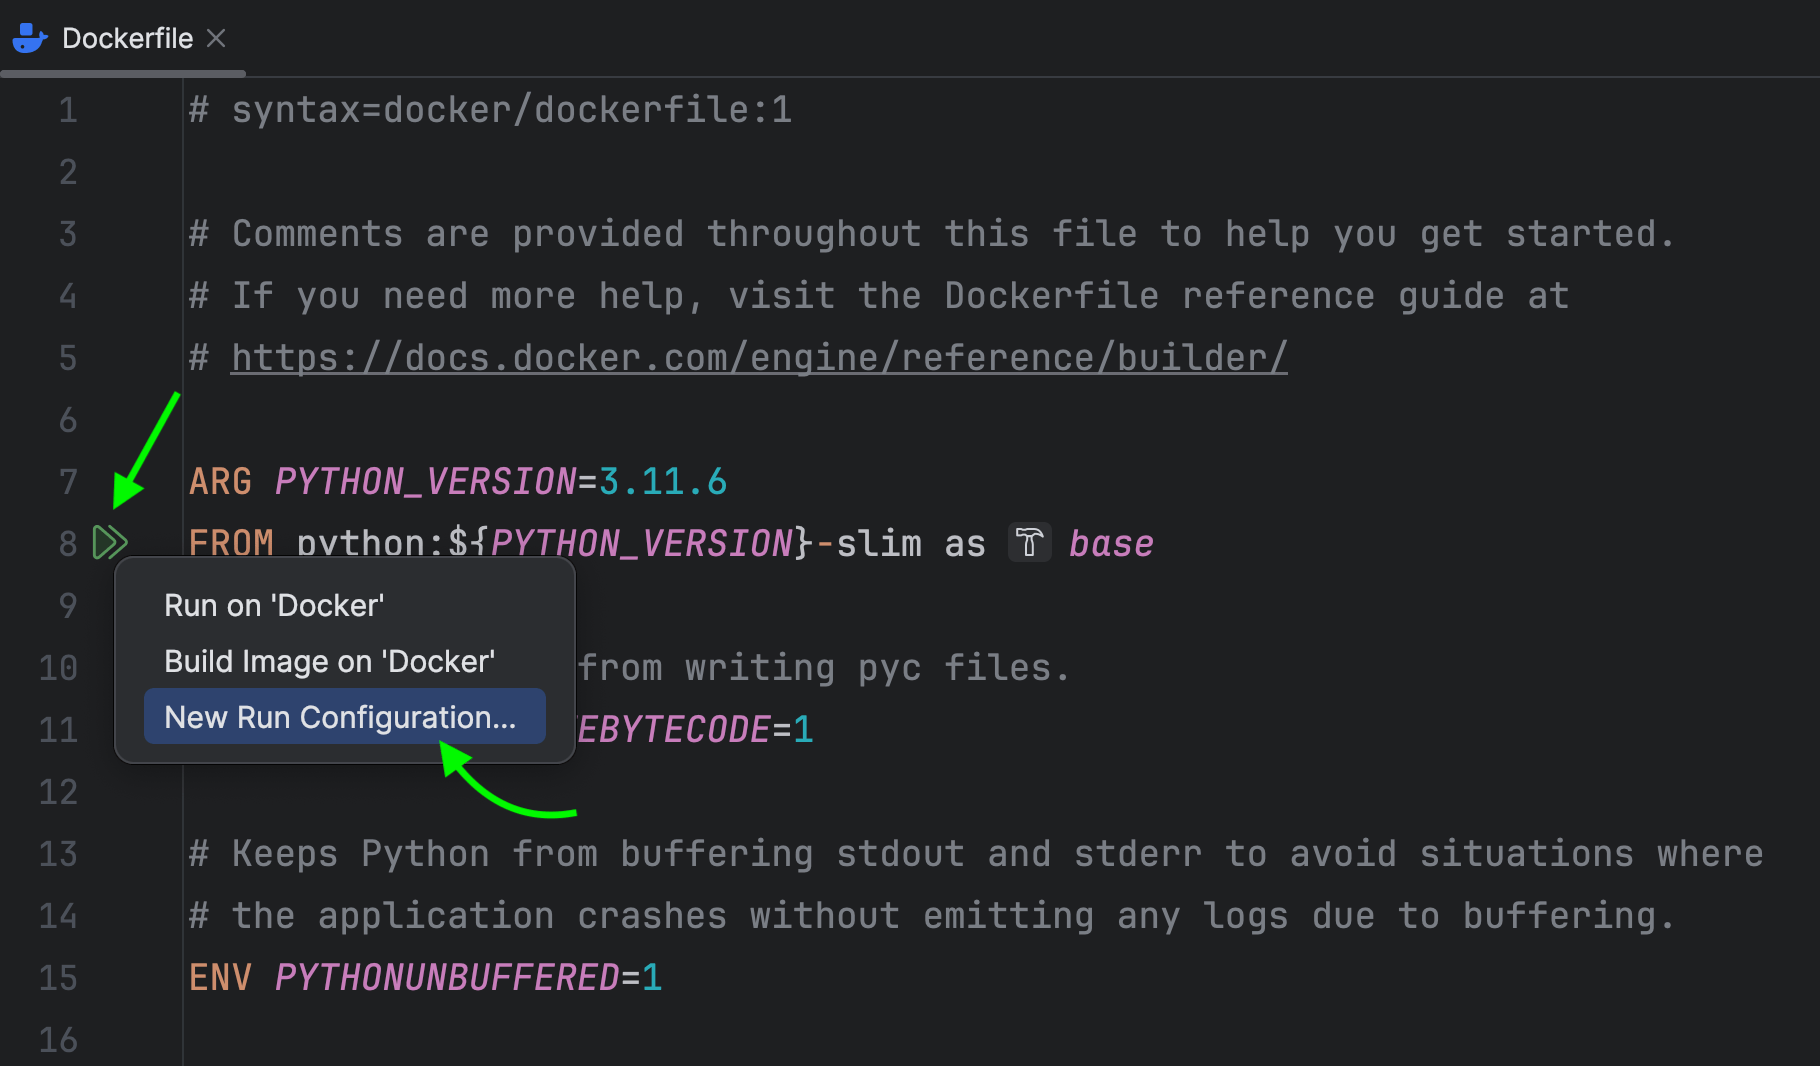Image resolution: width=1820 pixels, height=1066 pixels.
Task: Click the 3.11.6 version value
Action: click(662, 482)
